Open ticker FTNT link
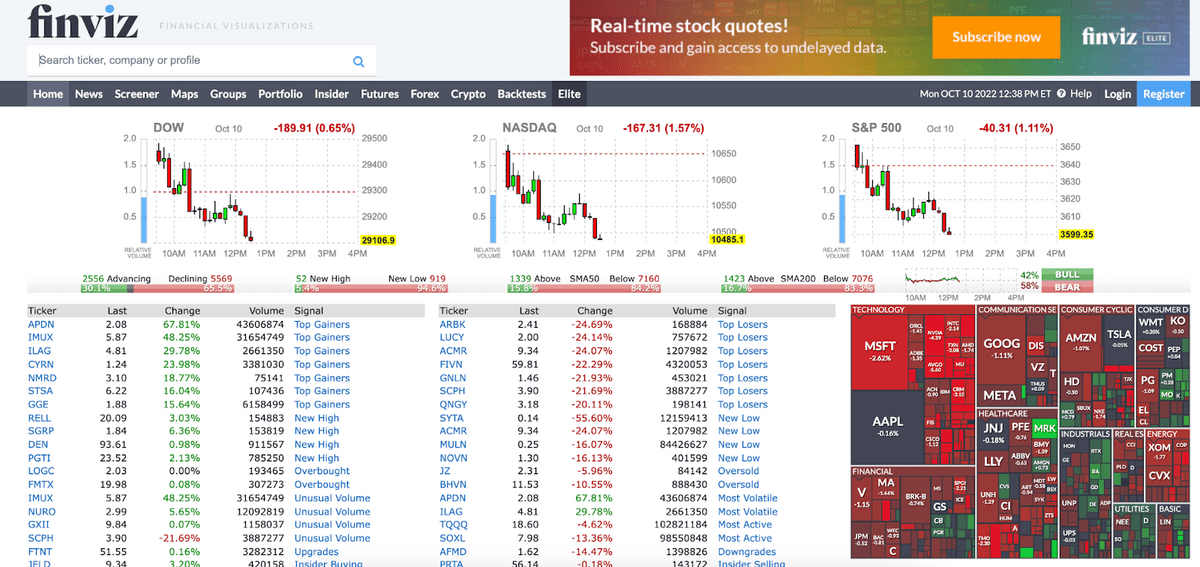The width and height of the screenshot is (1200, 567). click(x=41, y=551)
